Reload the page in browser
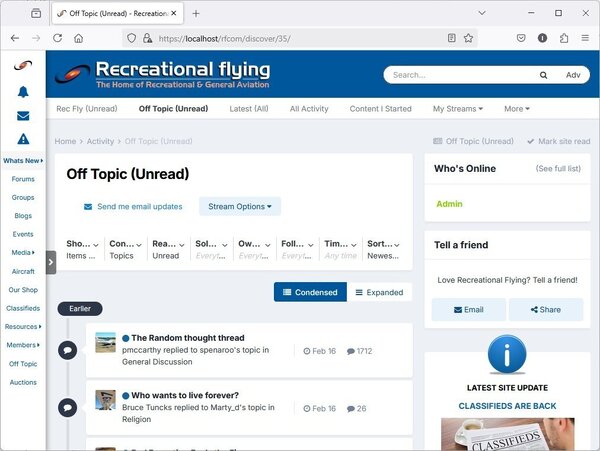 (57, 38)
